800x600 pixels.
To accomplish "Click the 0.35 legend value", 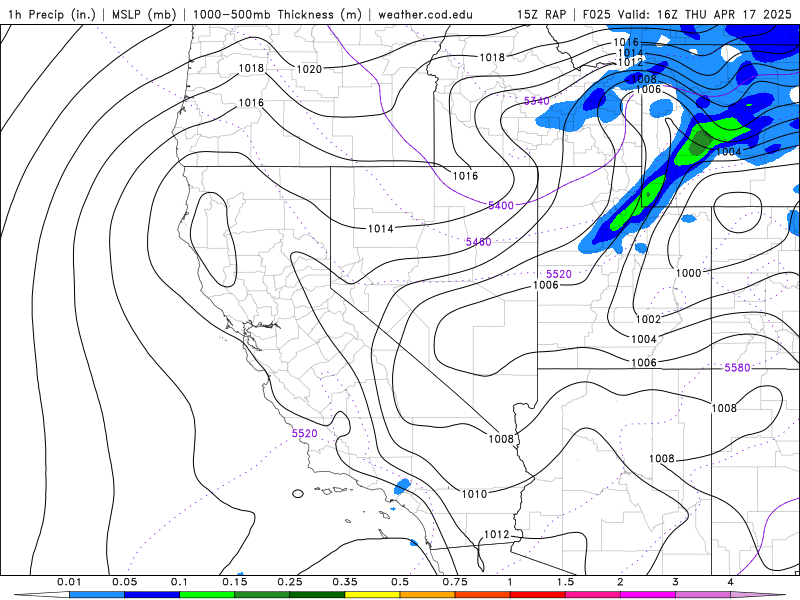I will pyautogui.click(x=345, y=582).
